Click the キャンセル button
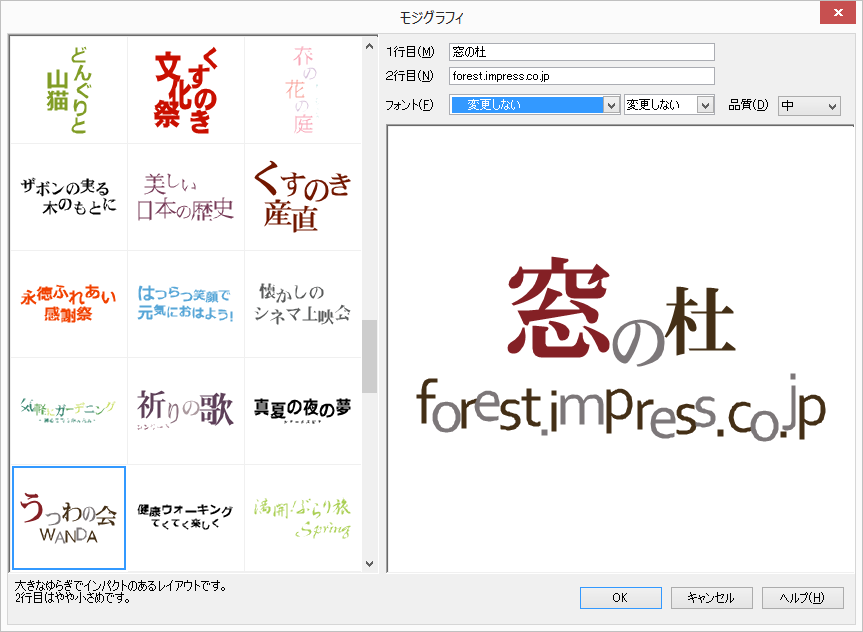 pyautogui.click(x=711, y=598)
